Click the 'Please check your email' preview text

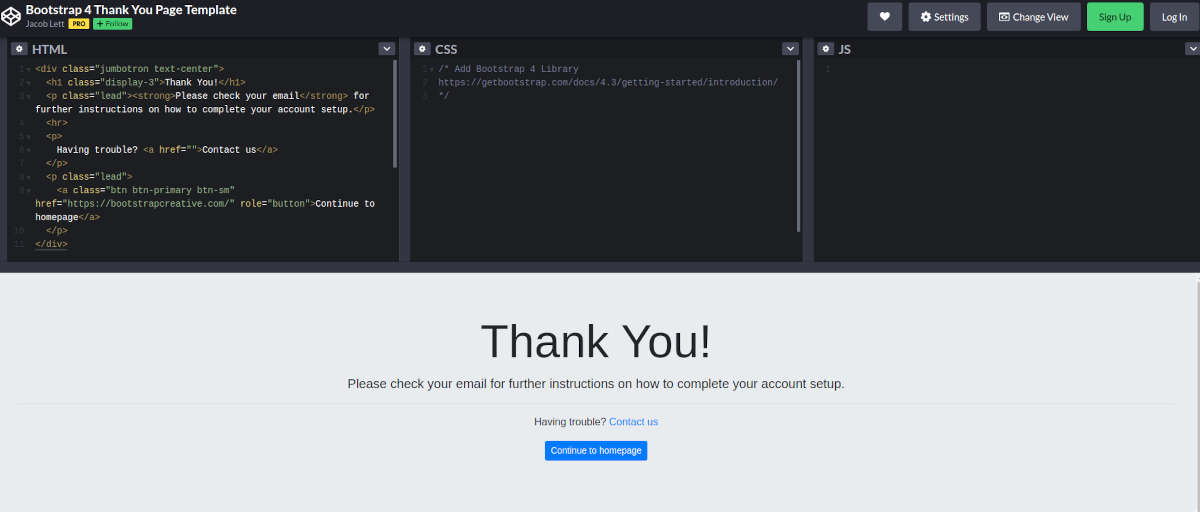(x=596, y=383)
